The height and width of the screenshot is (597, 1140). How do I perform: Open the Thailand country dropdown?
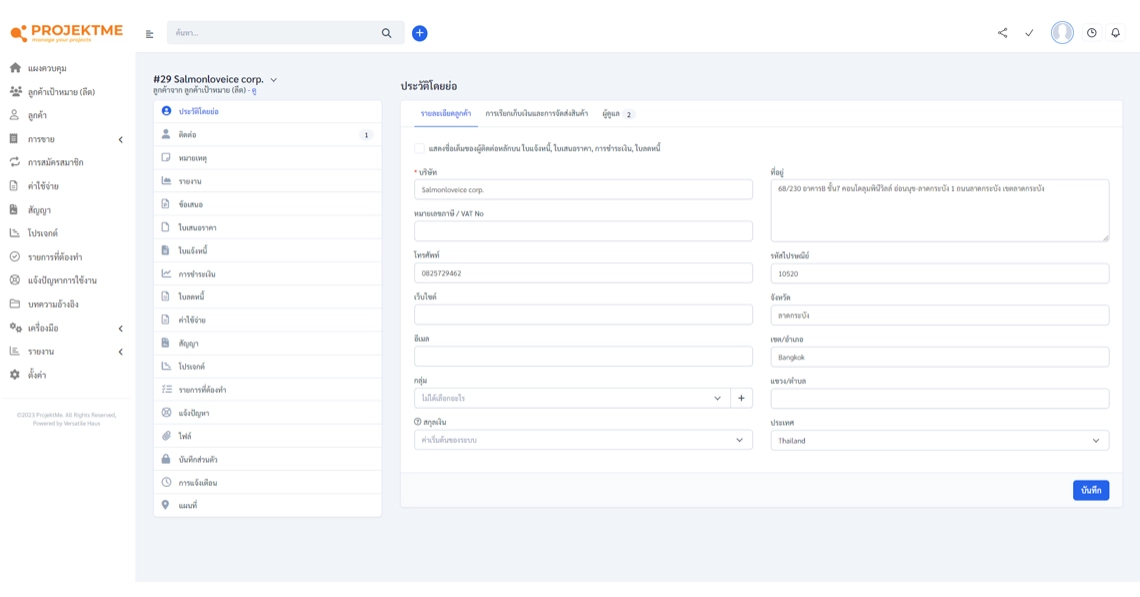click(x=939, y=441)
